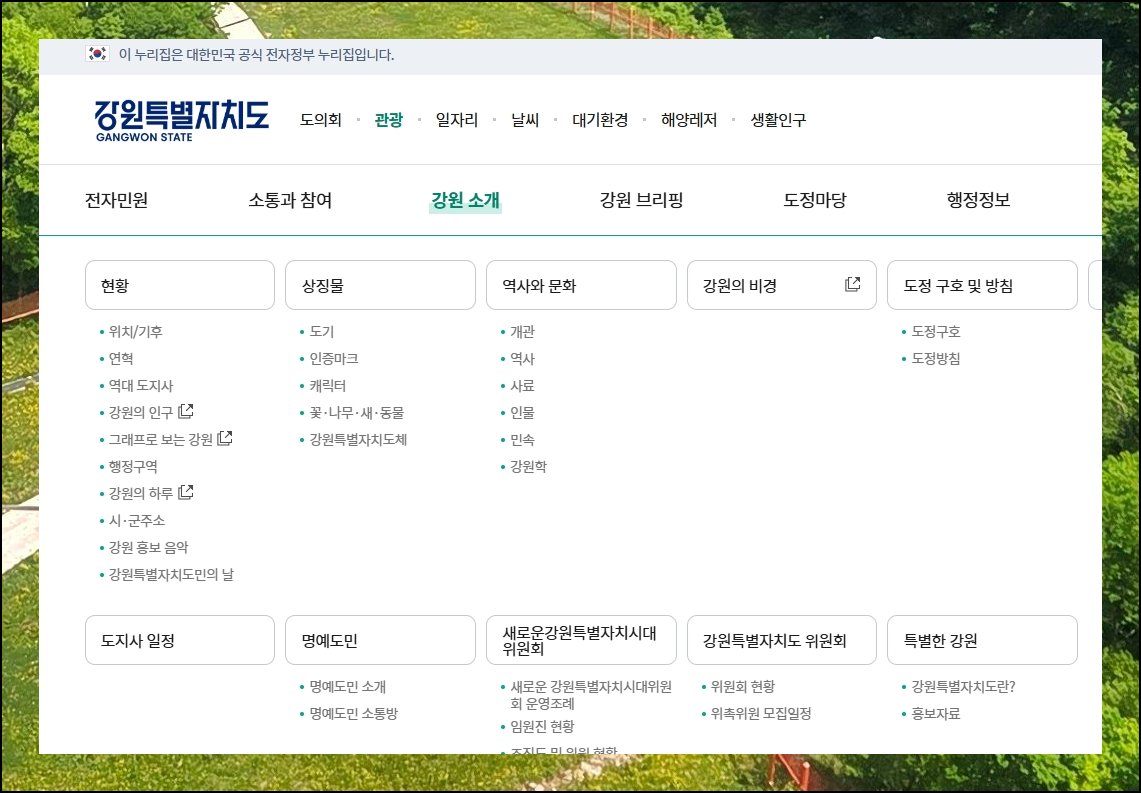The width and height of the screenshot is (1141, 793).
Task: Open the 위촉위원 모집일정 link
Action: coord(762,714)
